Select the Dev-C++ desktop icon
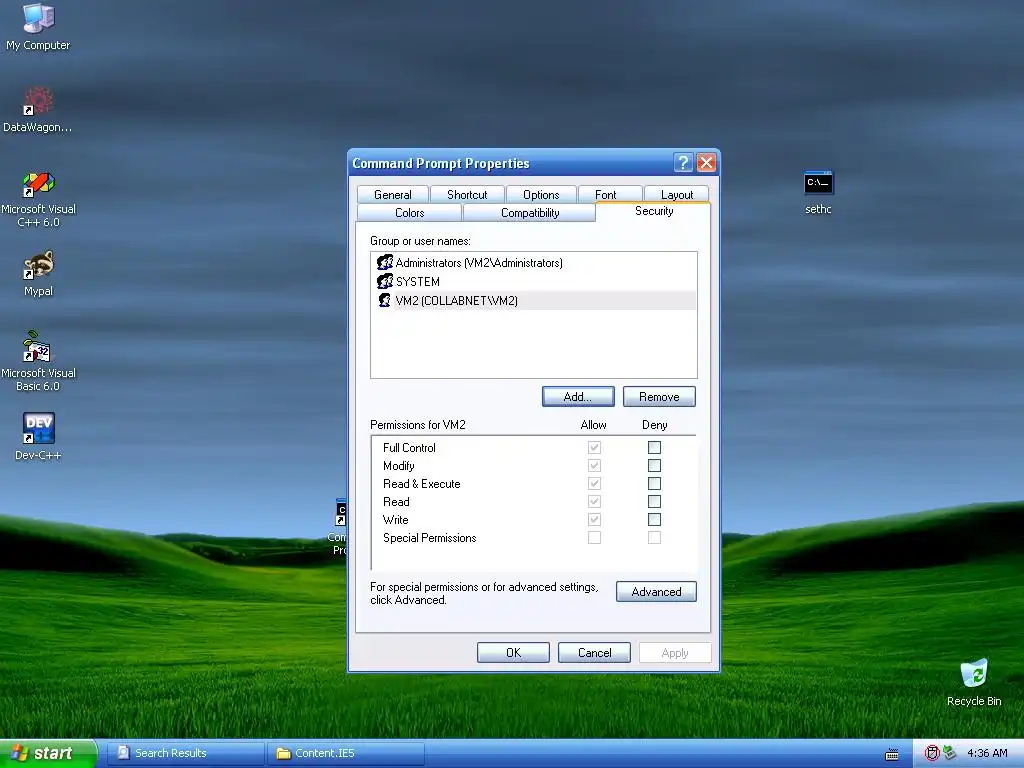 (x=38, y=436)
